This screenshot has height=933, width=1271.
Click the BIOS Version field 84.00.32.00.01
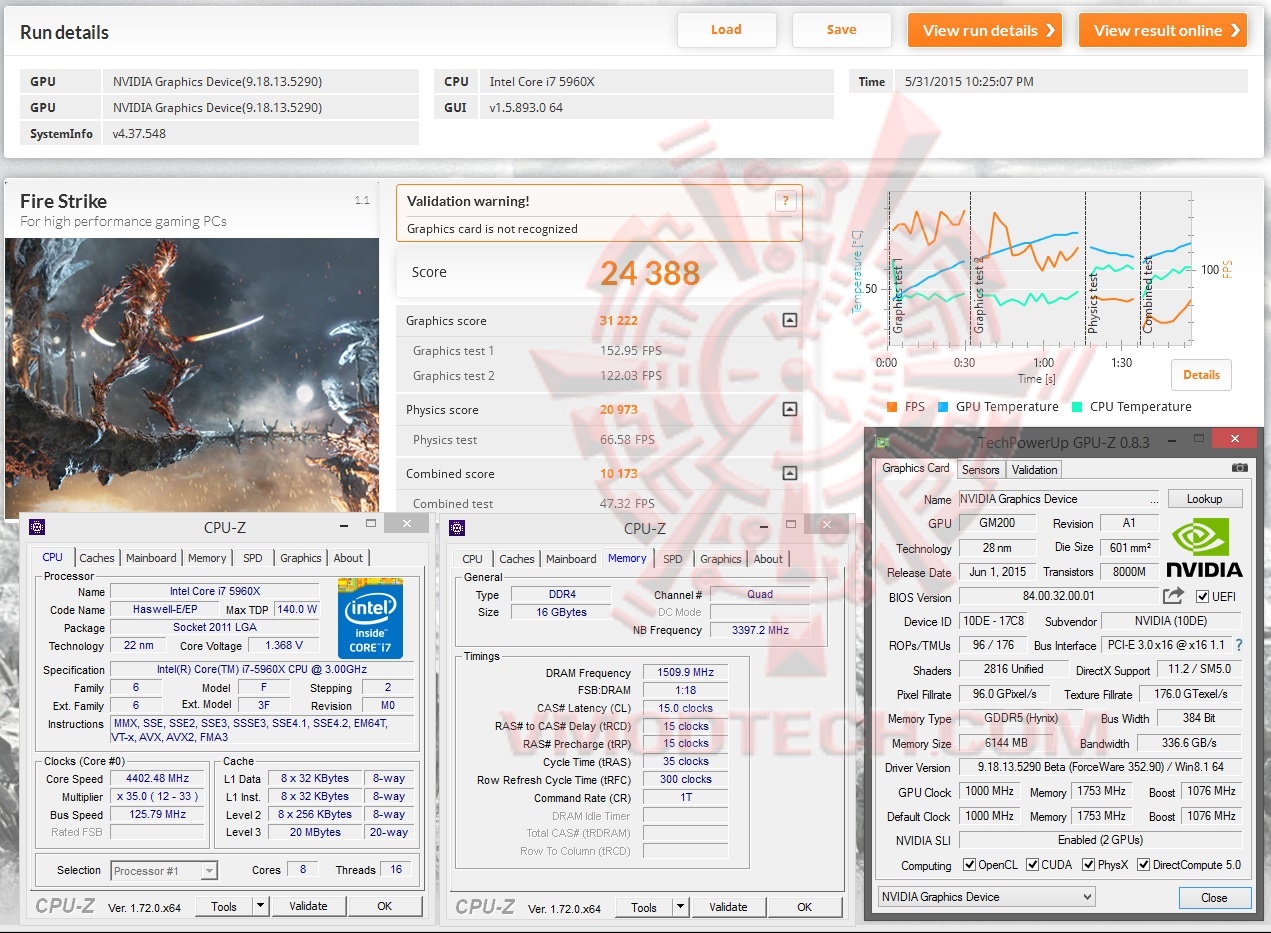click(1059, 596)
